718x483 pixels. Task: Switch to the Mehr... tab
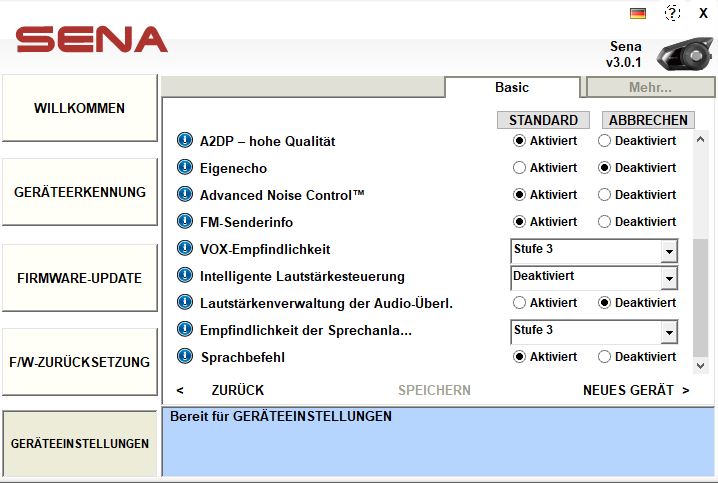click(x=650, y=88)
